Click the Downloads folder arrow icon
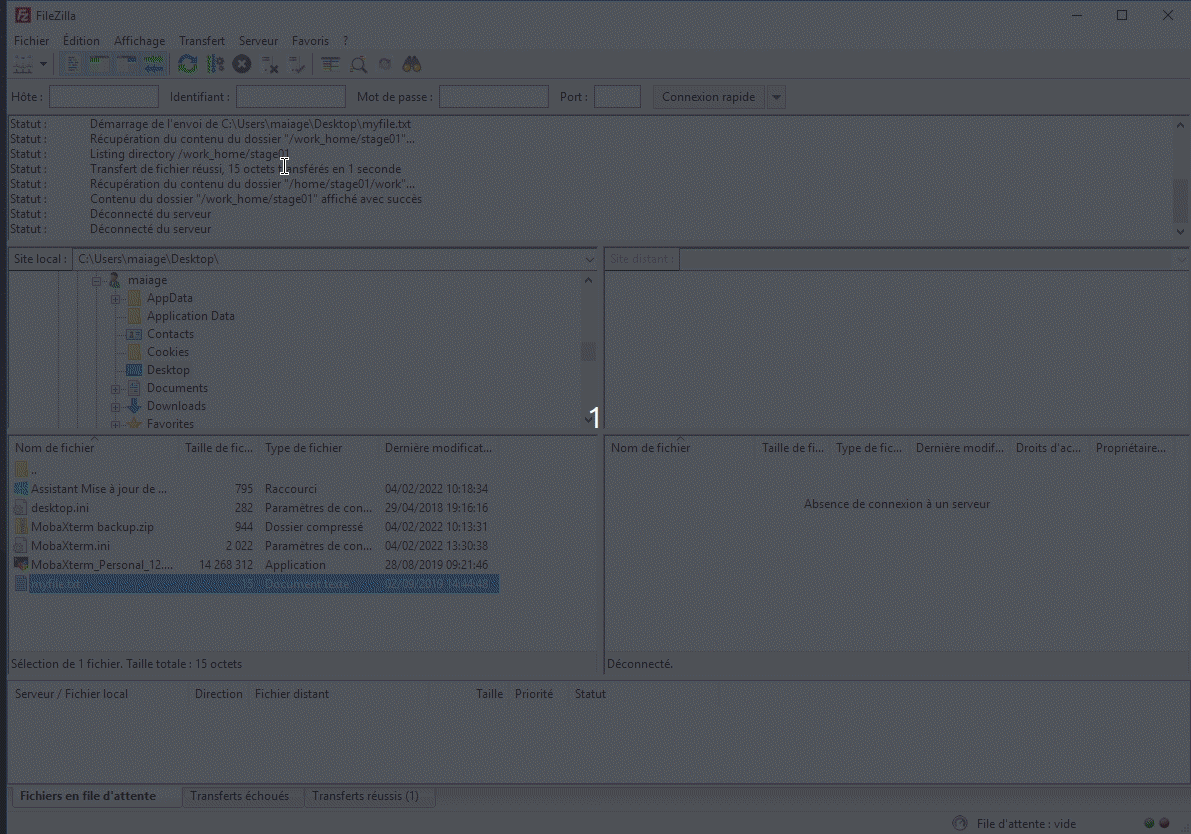This screenshot has height=834, width=1191. (134, 406)
